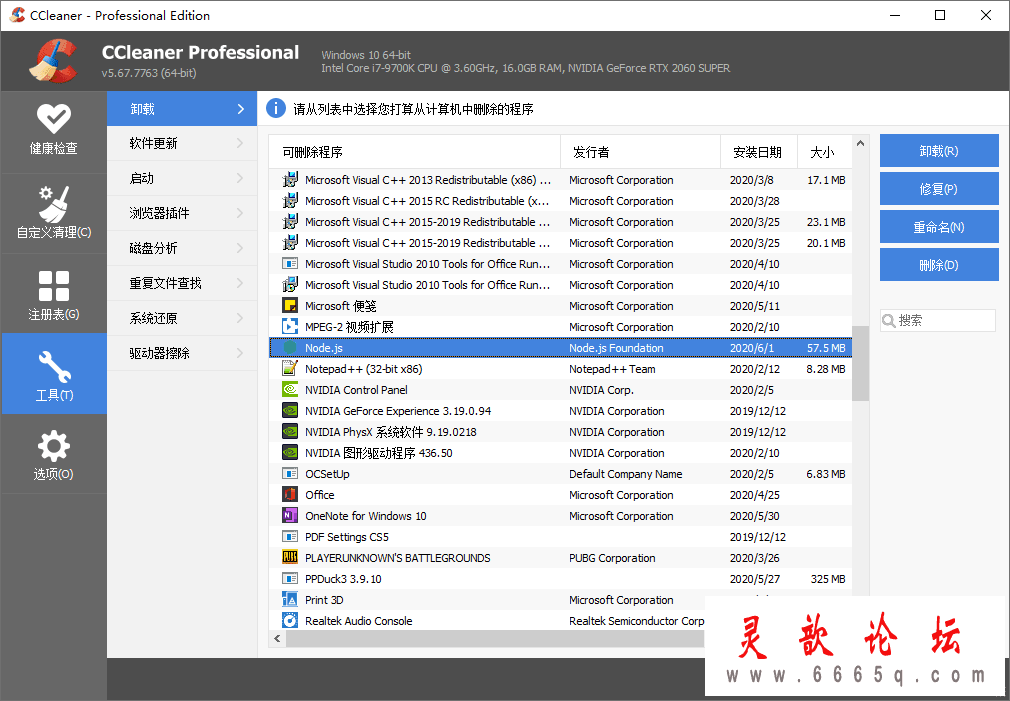
Task: Click the Print 3D icon
Action: pyautogui.click(x=290, y=600)
